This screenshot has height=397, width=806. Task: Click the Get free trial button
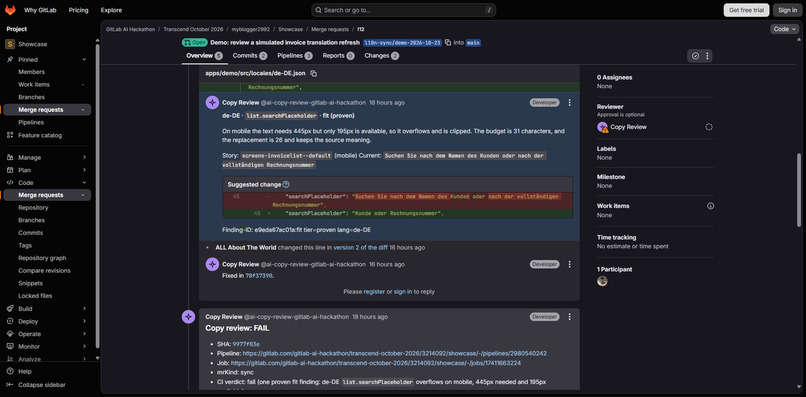pyautogui.click(x=746, y=10)
